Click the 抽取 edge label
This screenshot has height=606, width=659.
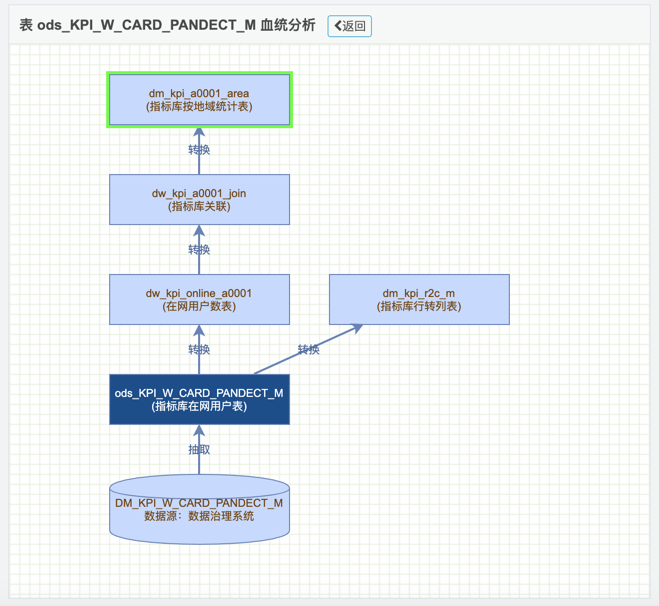pyautogui.click(x=199, y=450)
